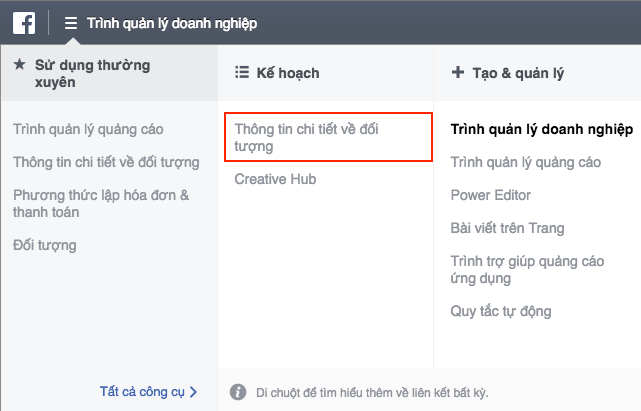Open the hamburger menu icon in header

(x=71, y=23)
